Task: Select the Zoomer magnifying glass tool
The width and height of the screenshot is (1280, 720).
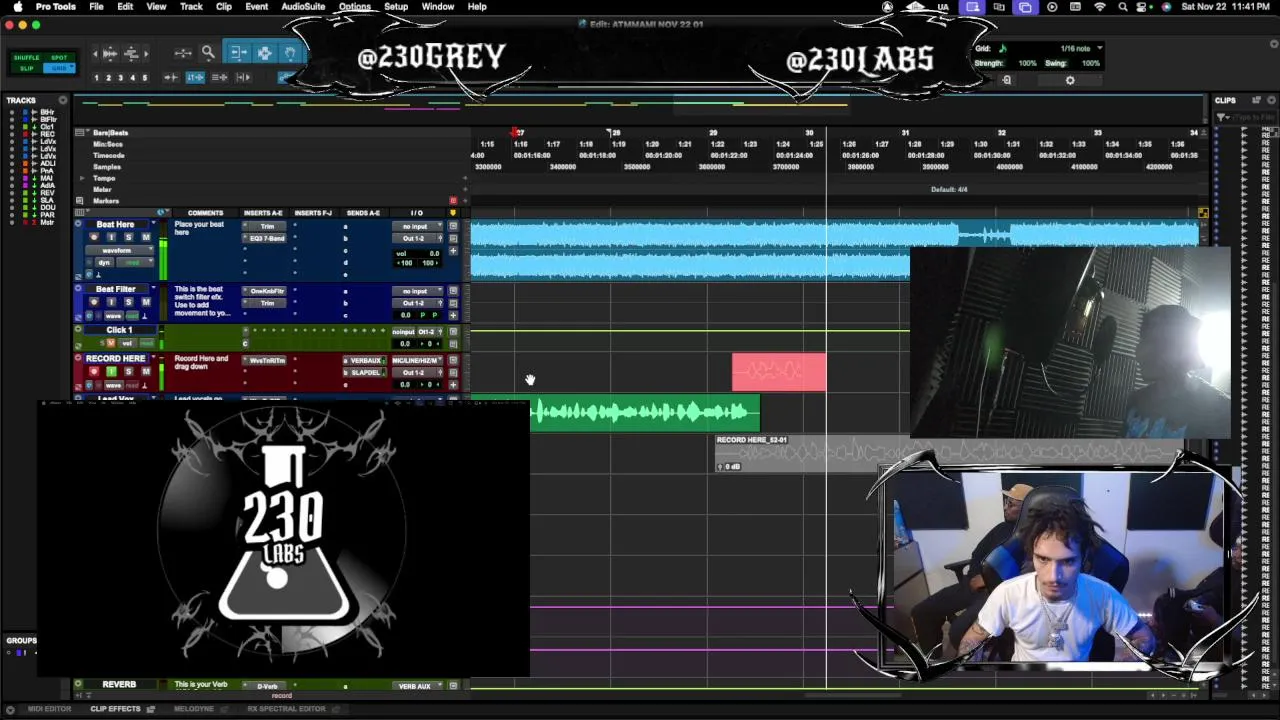Action: tap(208, 52)
